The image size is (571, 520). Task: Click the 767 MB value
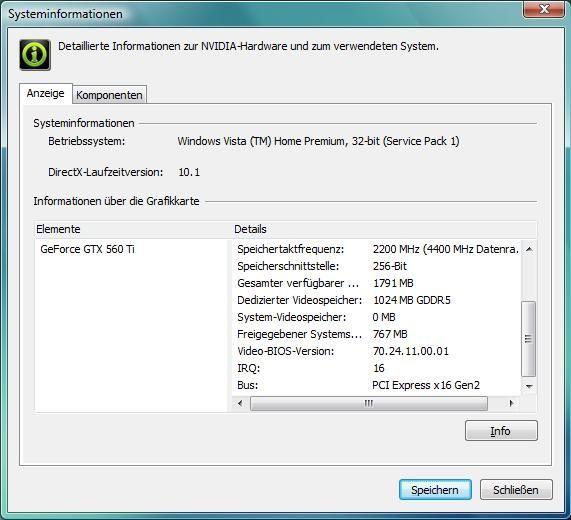(x=390, y=334)
